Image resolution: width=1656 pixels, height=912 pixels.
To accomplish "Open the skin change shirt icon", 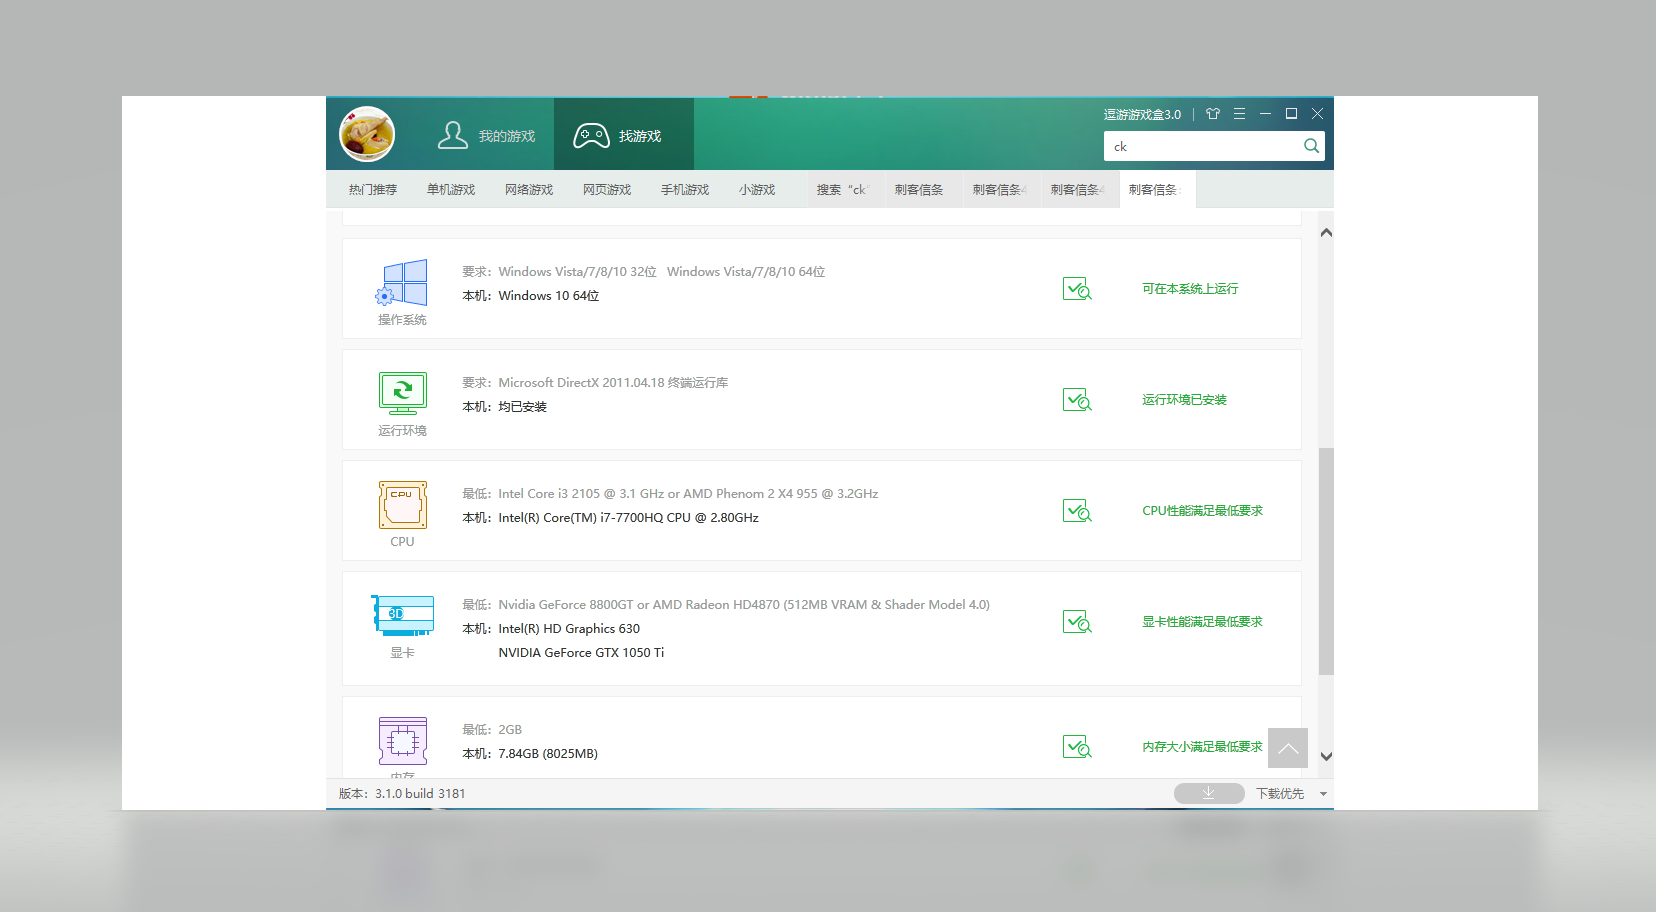I will click(1213, 114).
